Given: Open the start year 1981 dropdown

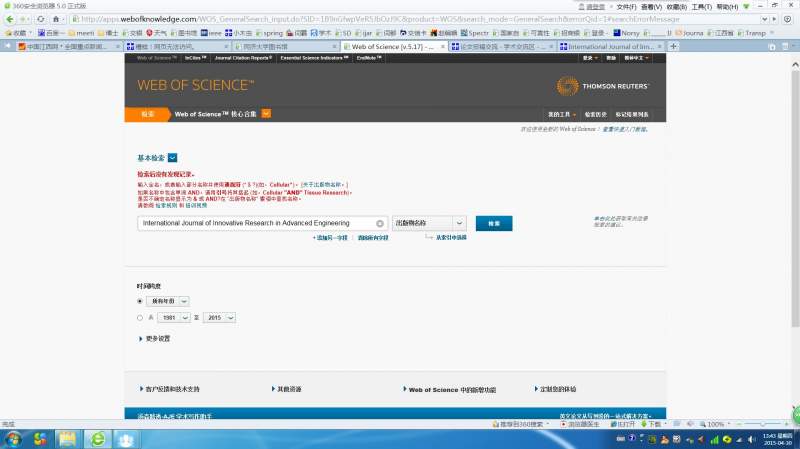Looking at the screenshot, I should coord(174,317).
